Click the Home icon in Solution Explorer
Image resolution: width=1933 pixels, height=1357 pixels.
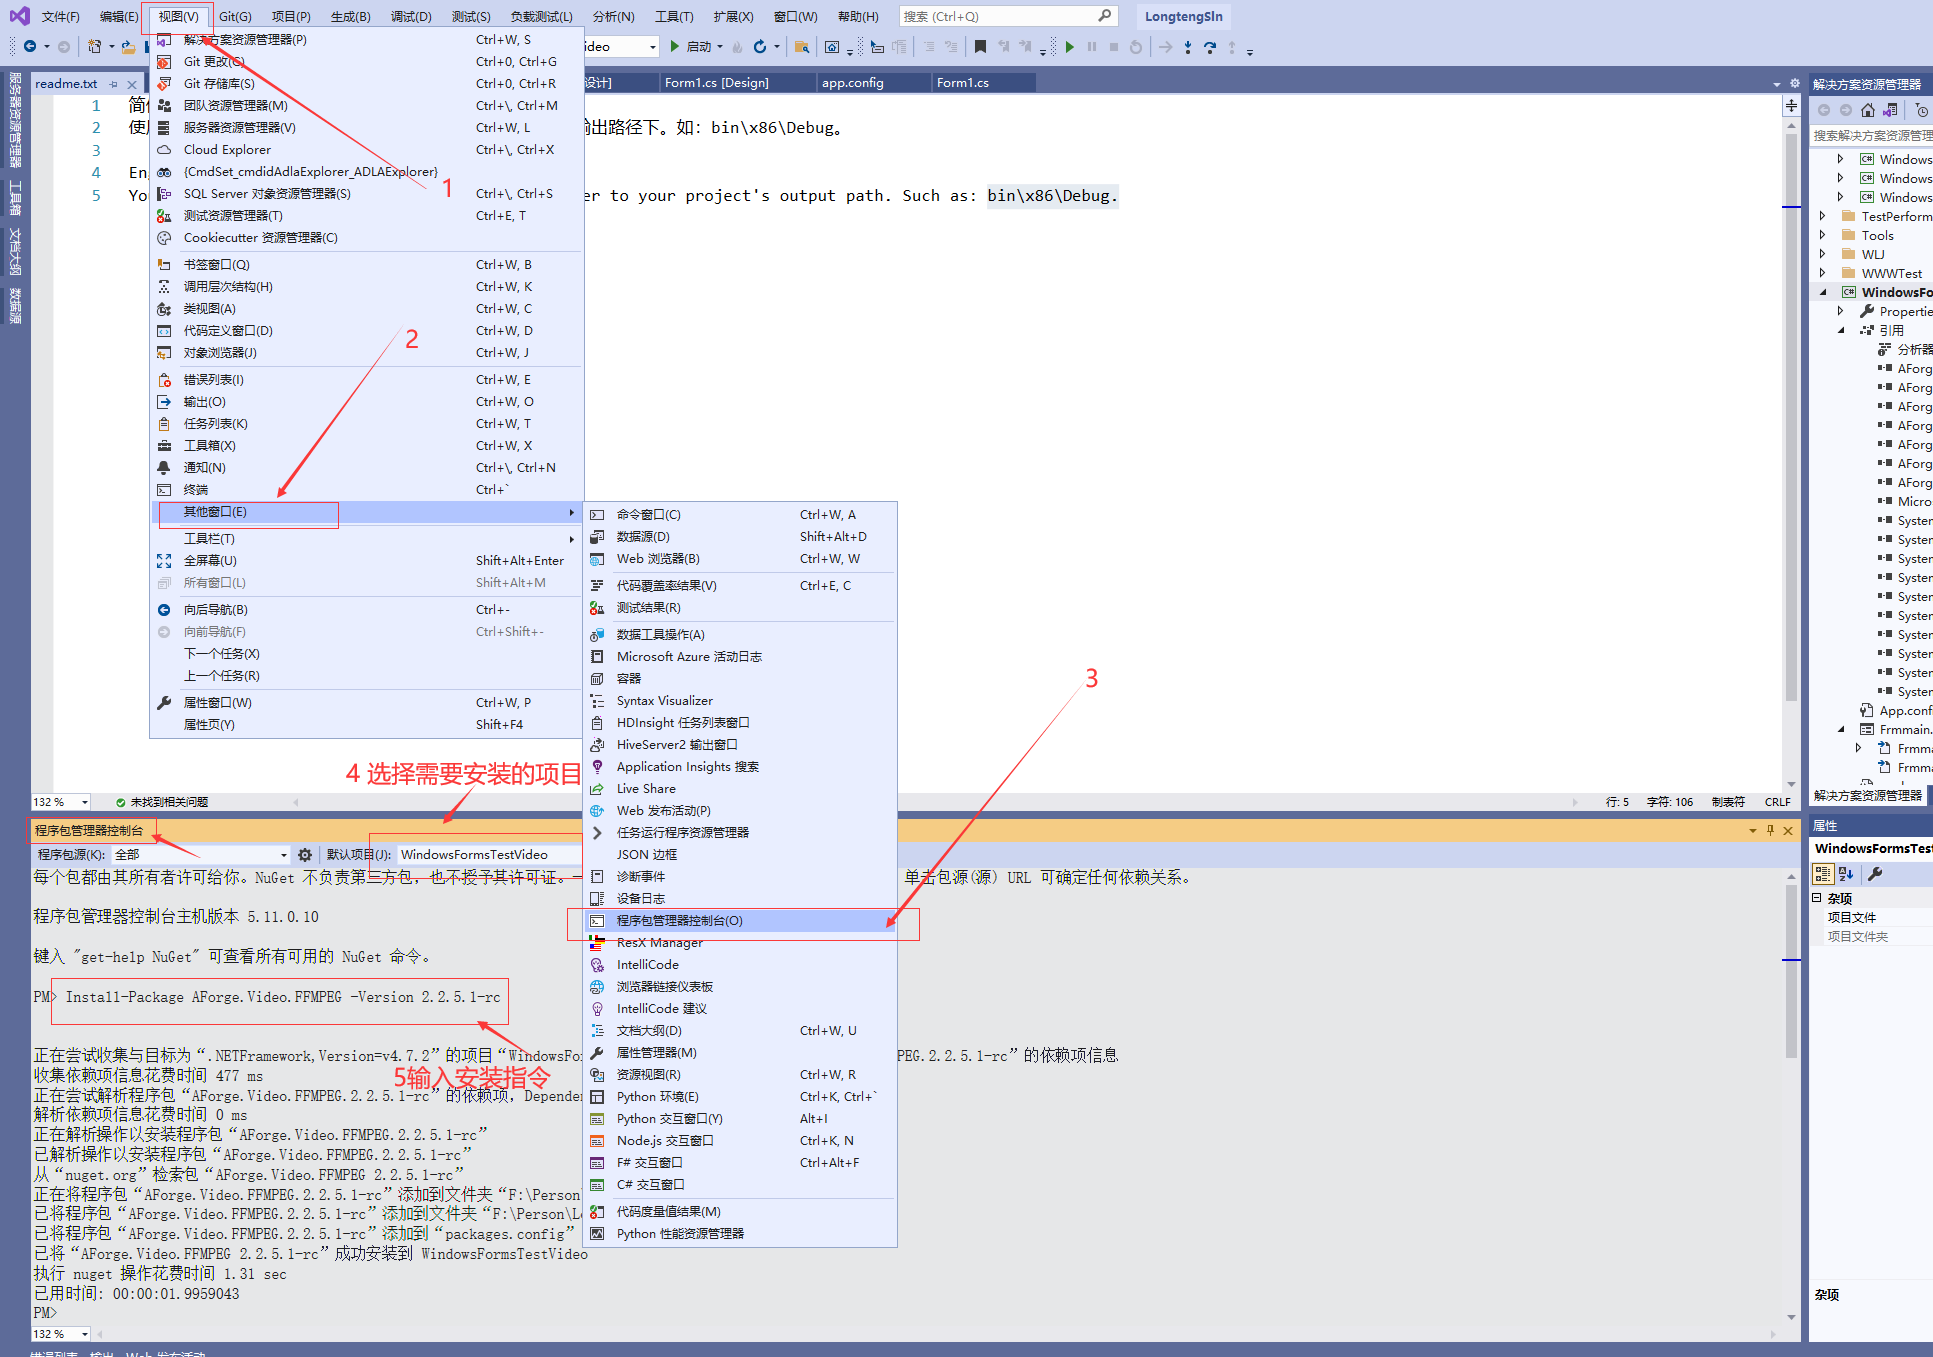click(x=1867, y=110)
